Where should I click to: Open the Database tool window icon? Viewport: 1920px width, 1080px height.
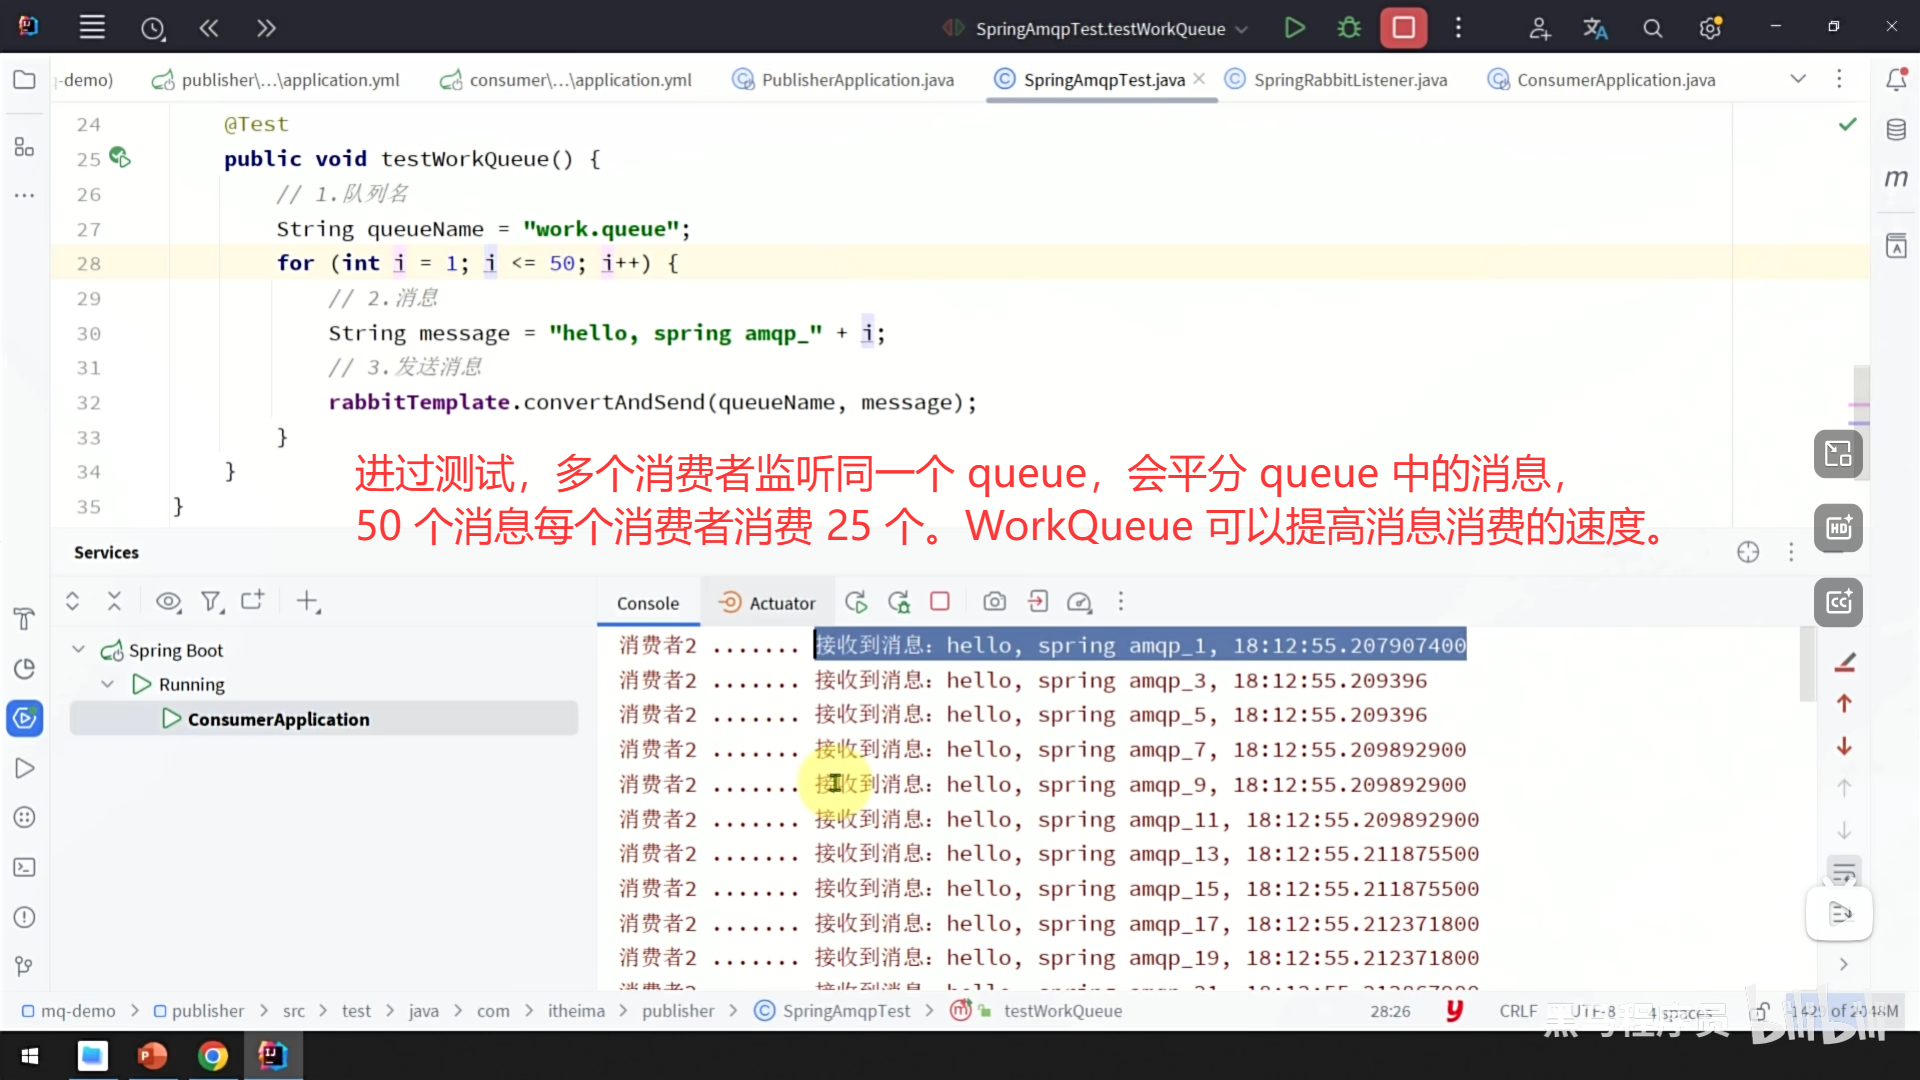coord(1896,130)
